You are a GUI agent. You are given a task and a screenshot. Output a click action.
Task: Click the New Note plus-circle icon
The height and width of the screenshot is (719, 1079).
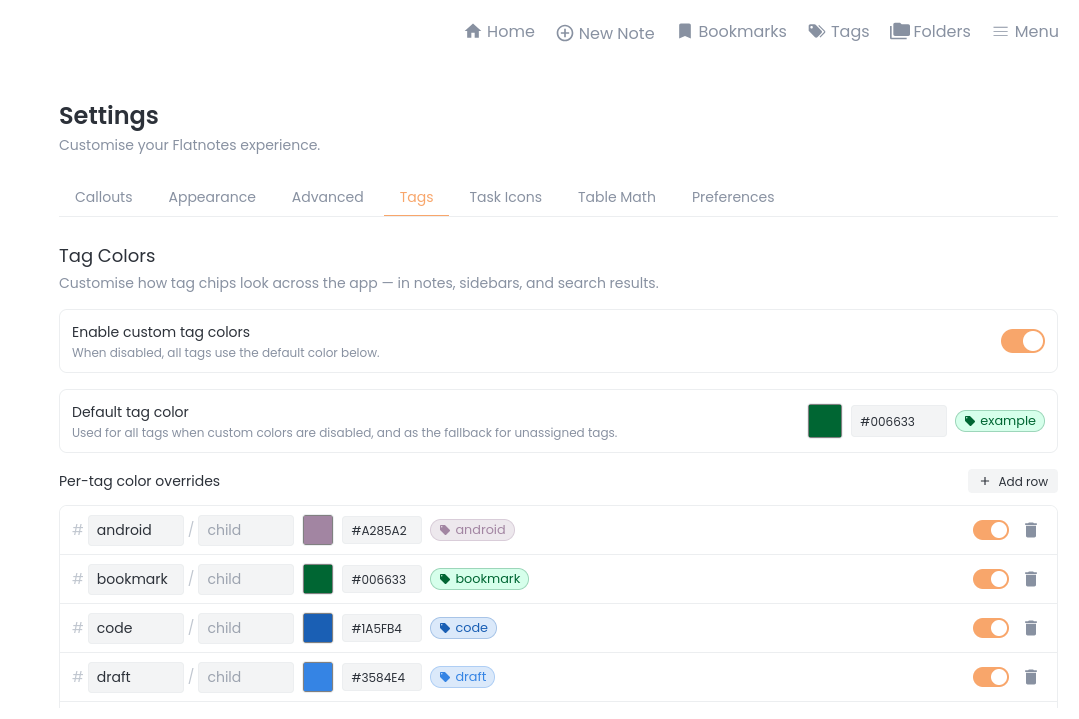pos(564,33)
